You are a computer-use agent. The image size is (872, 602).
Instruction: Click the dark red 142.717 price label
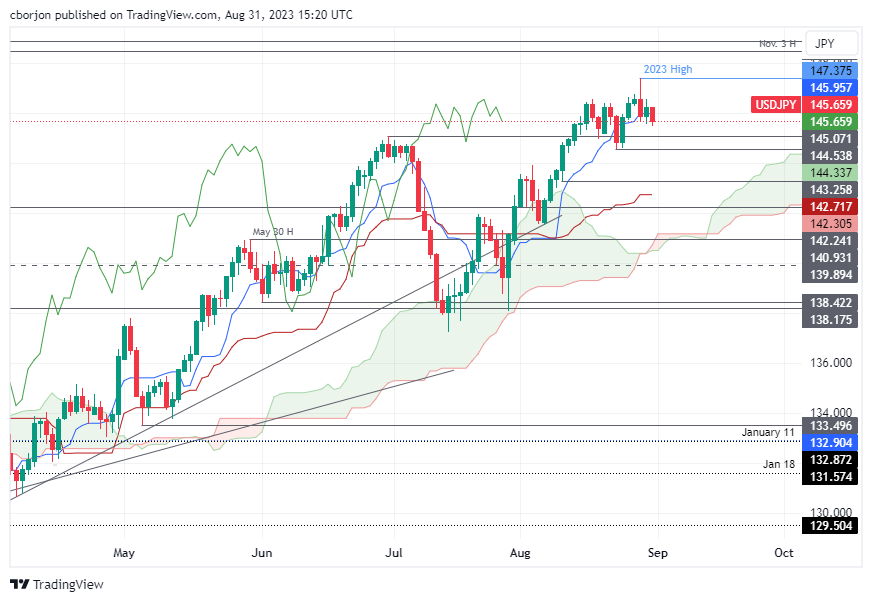tap(830, 207)
